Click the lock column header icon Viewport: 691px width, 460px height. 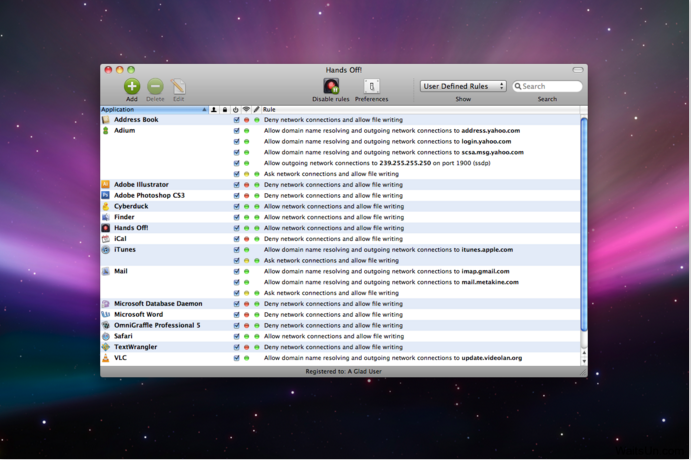tap(225, 110)
